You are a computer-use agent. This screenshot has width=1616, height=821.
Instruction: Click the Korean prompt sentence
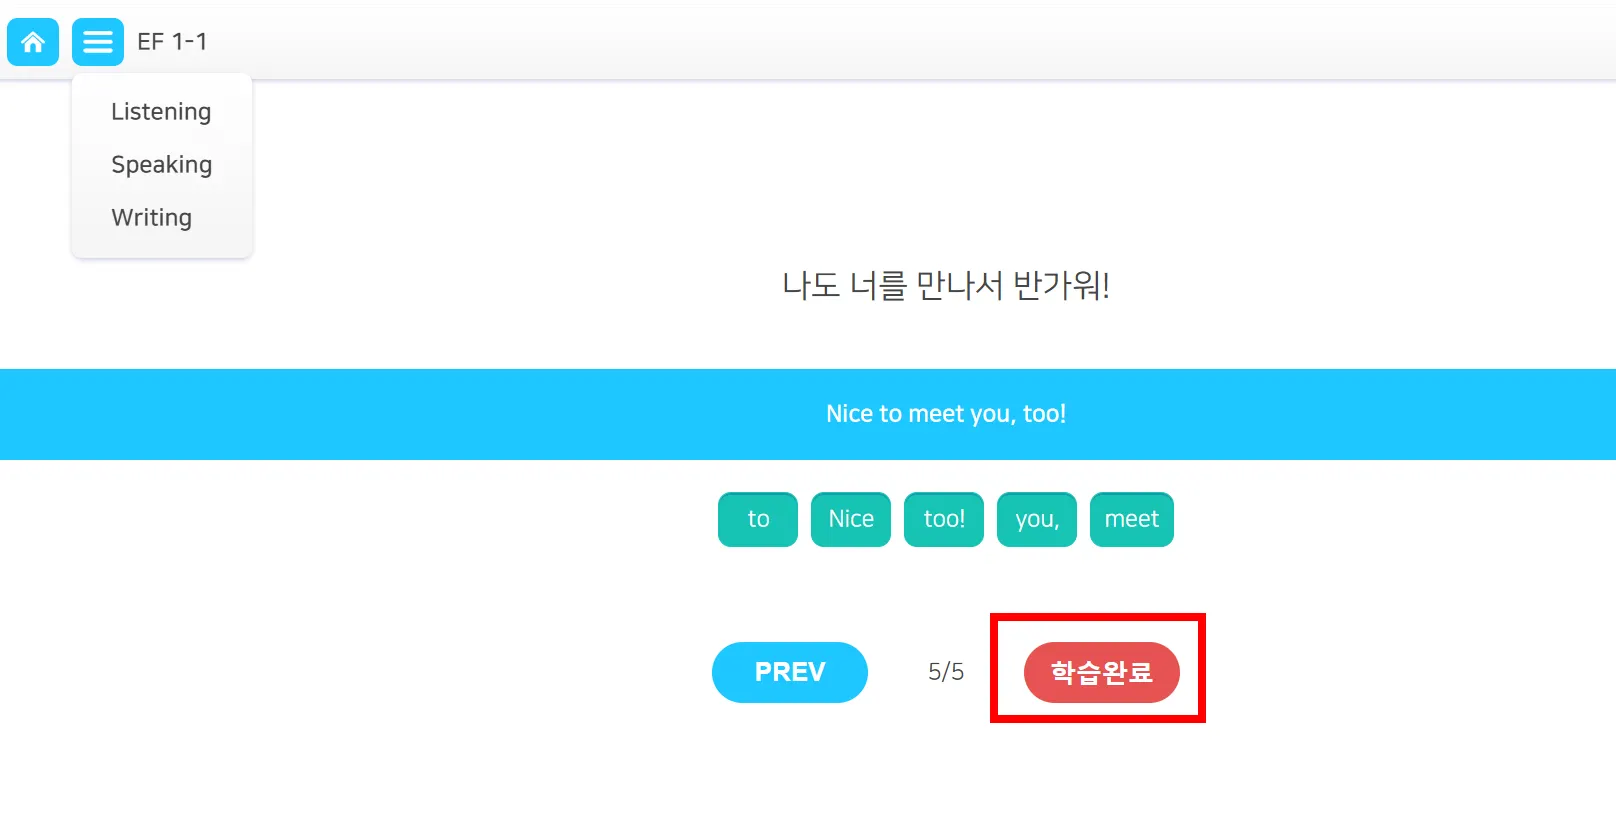[x=946, y=286]
